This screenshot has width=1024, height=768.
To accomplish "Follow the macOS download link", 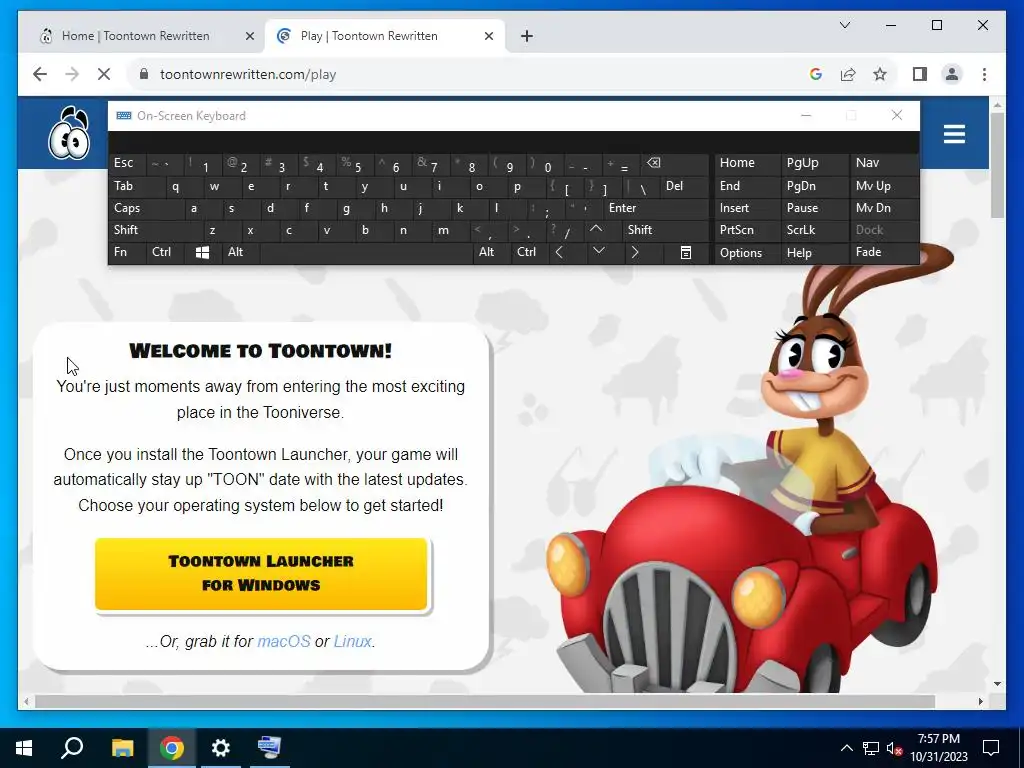I will tap(283, 641).
